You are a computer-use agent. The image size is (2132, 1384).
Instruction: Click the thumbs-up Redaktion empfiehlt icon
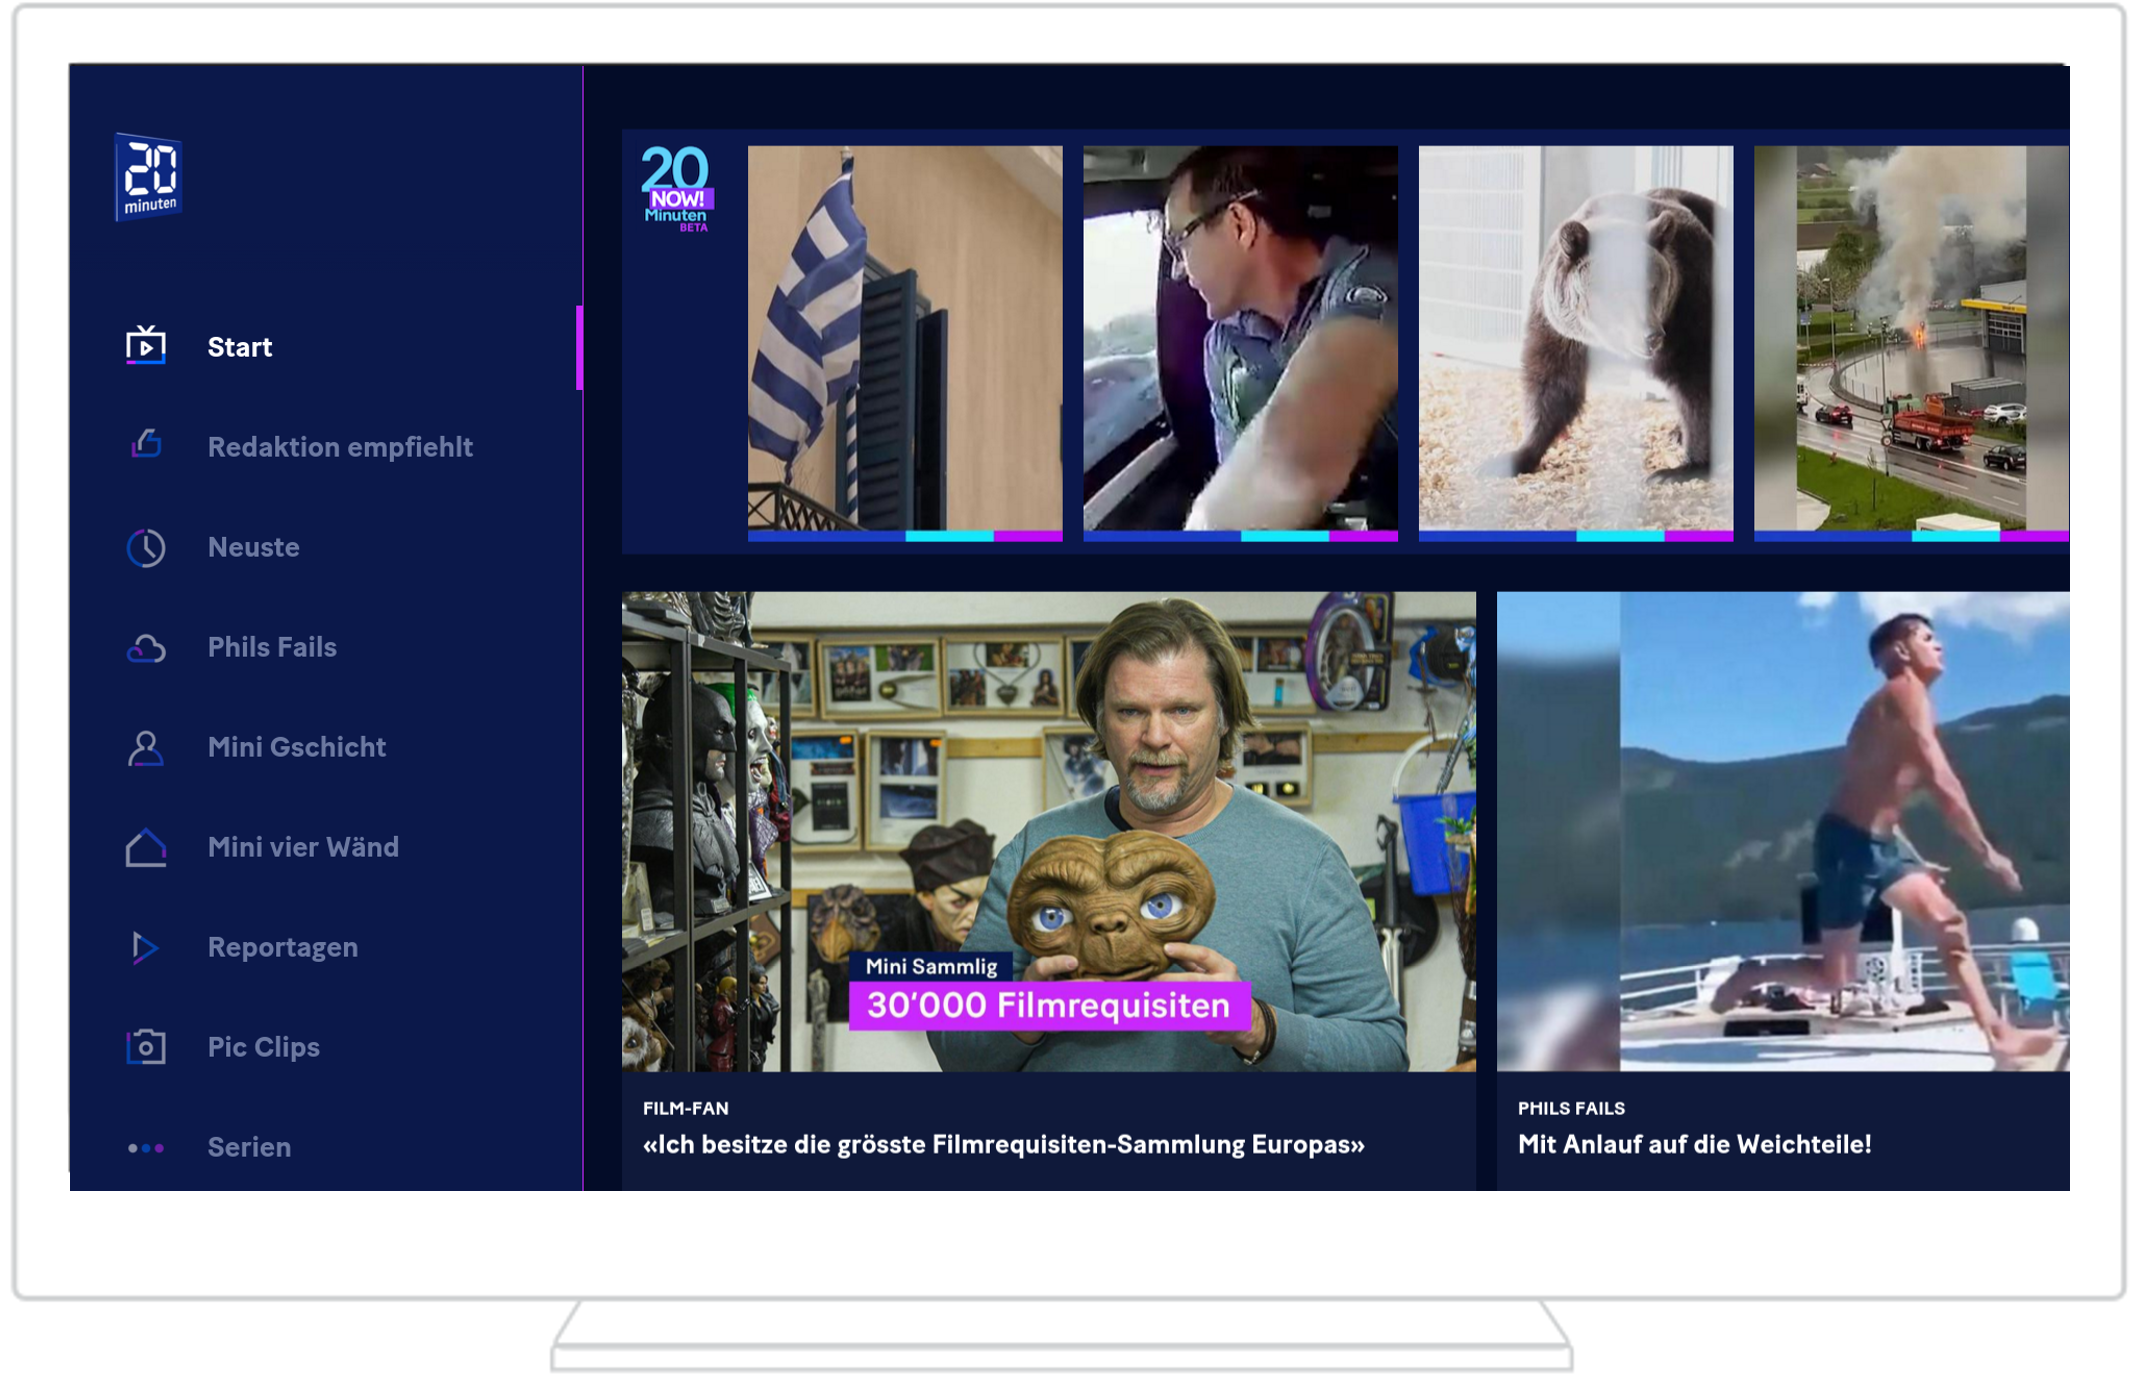(146, 445)
